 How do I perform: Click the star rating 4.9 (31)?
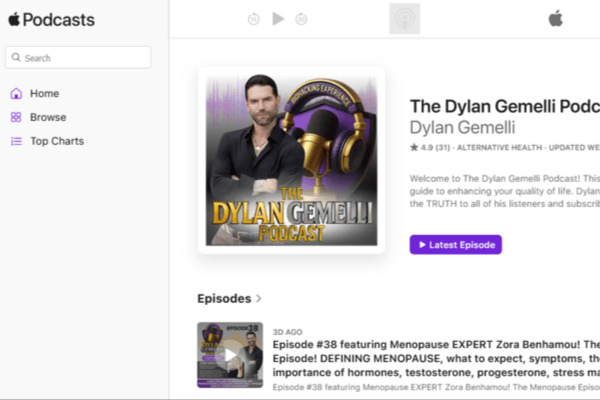[430, 148]
